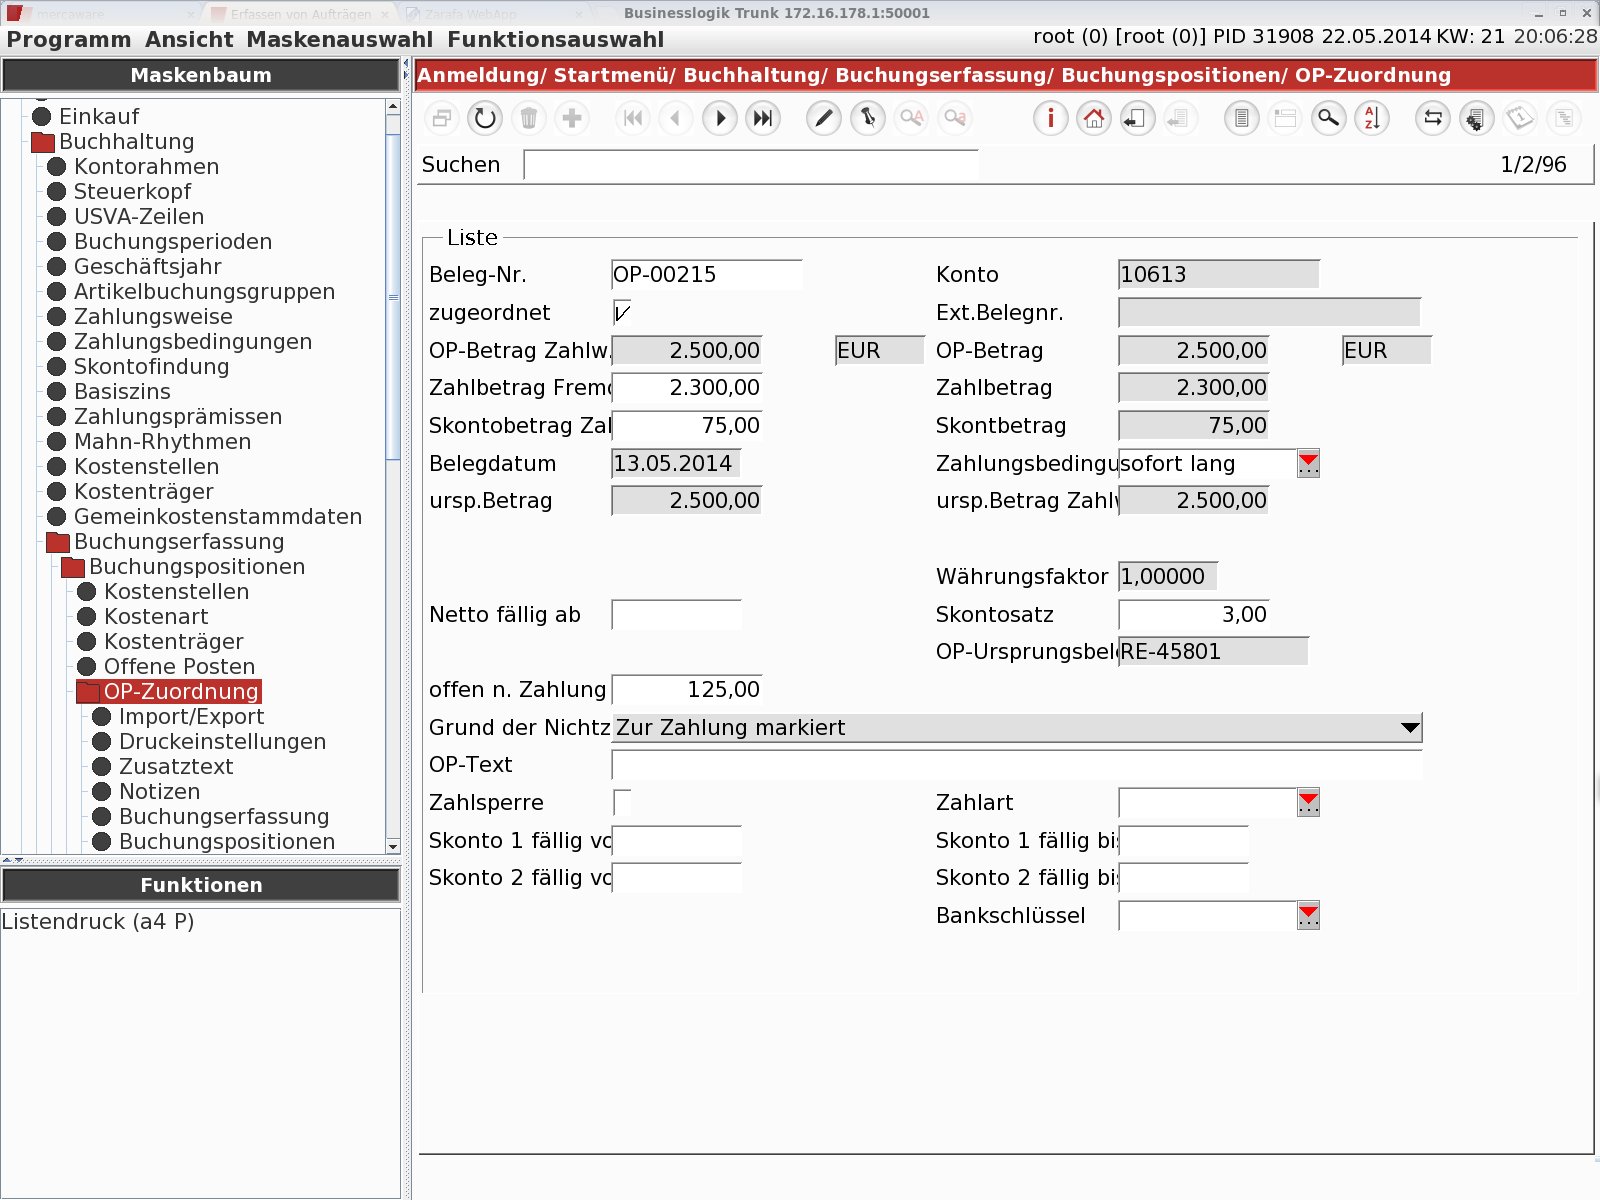Open the Maskenauswahl menu
Image resolution: width=1600 pixels, height=1200 pixels.
340,40
